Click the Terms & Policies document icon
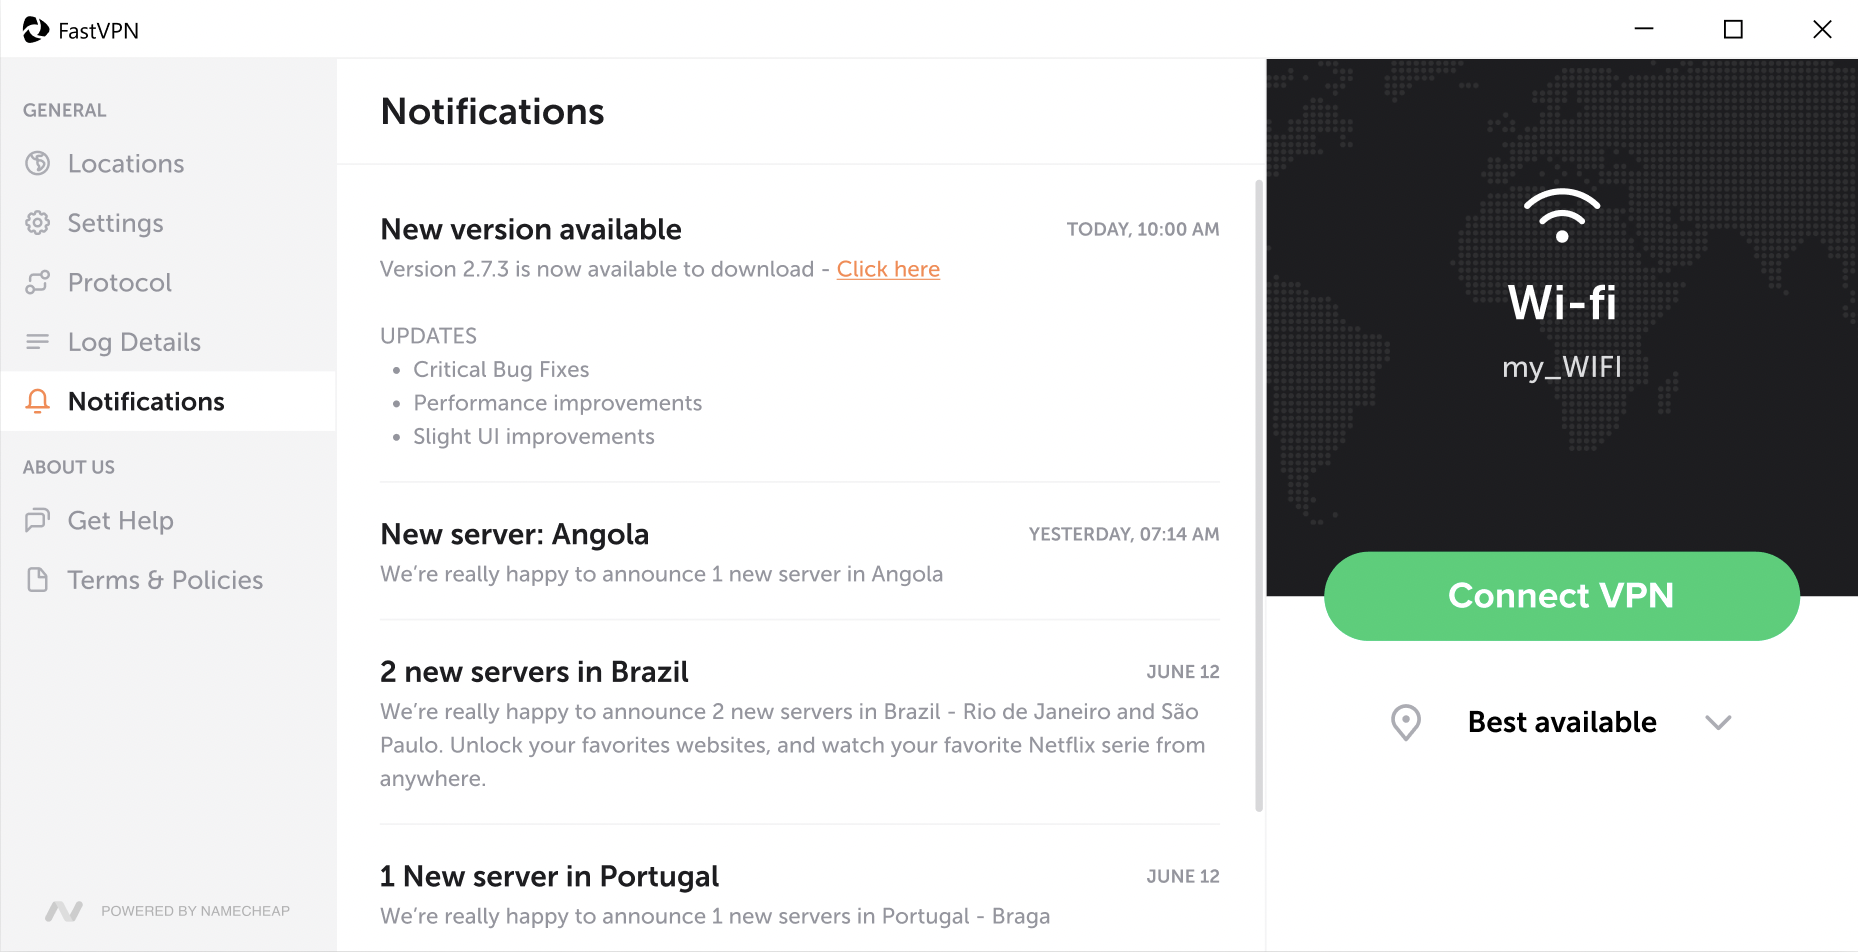 pos(38,580)
